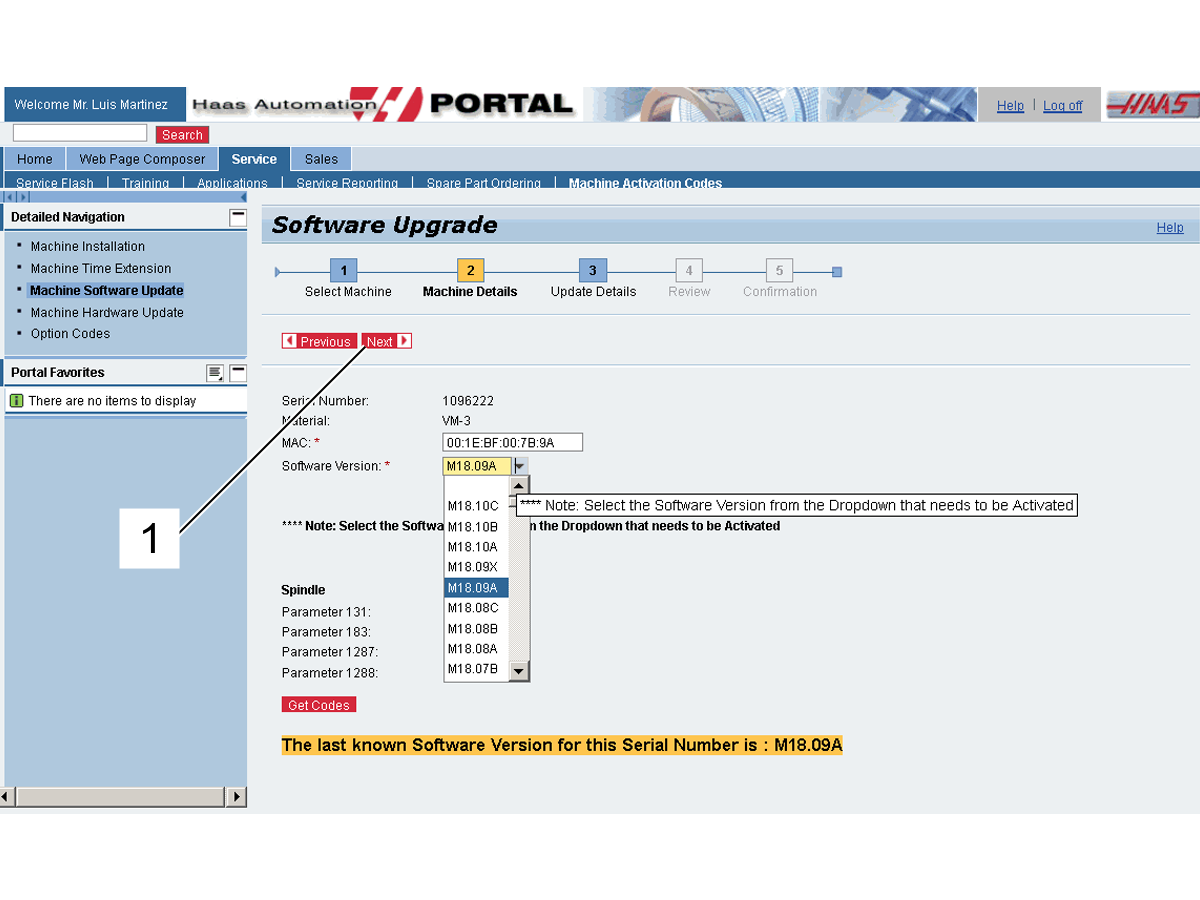Open the Service Reporting submenu
1200x900 pixels.
pyautogui.click(x=347, y=183)
